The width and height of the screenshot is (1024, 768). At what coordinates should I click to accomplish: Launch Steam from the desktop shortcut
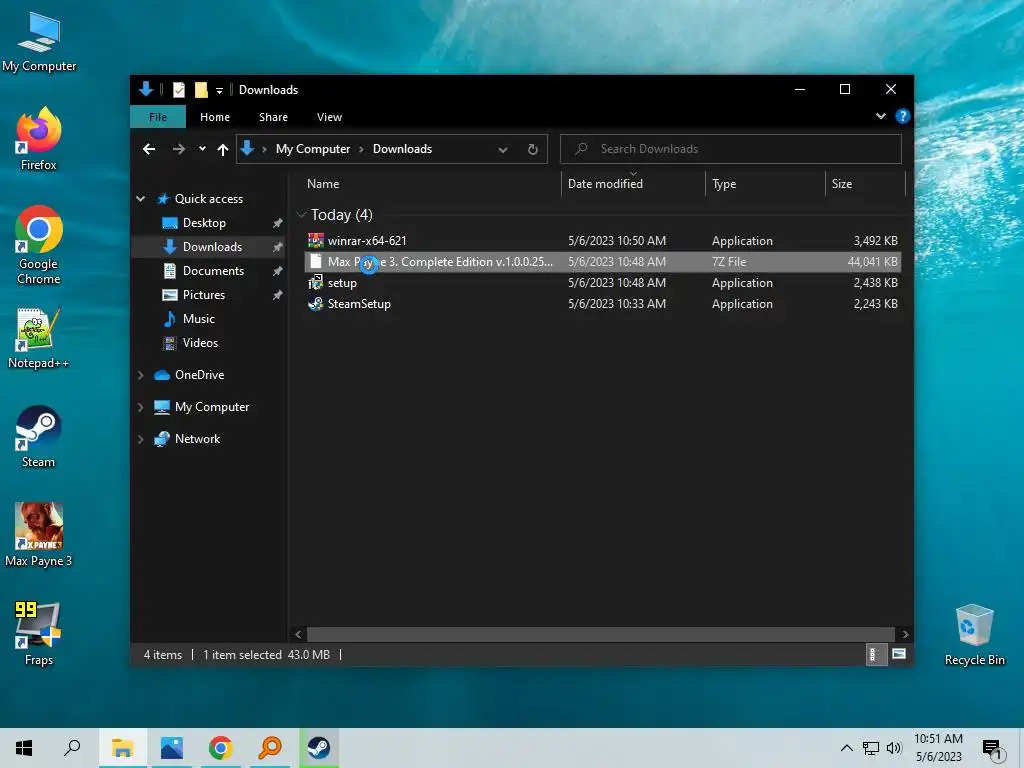pos(39,436)
